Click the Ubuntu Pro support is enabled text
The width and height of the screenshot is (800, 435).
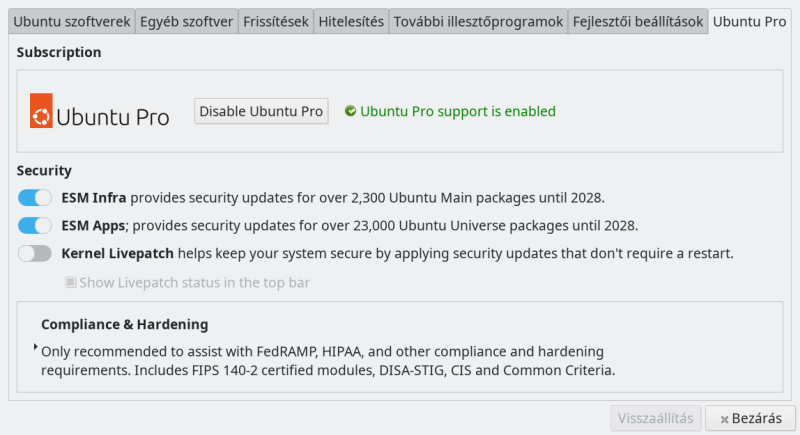(457, 111)
